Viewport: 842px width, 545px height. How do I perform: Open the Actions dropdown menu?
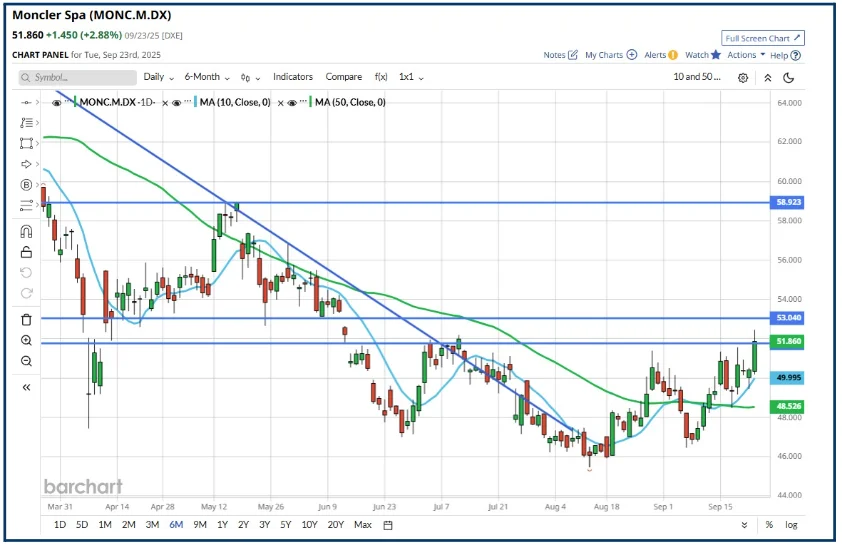tap(746, 55)
